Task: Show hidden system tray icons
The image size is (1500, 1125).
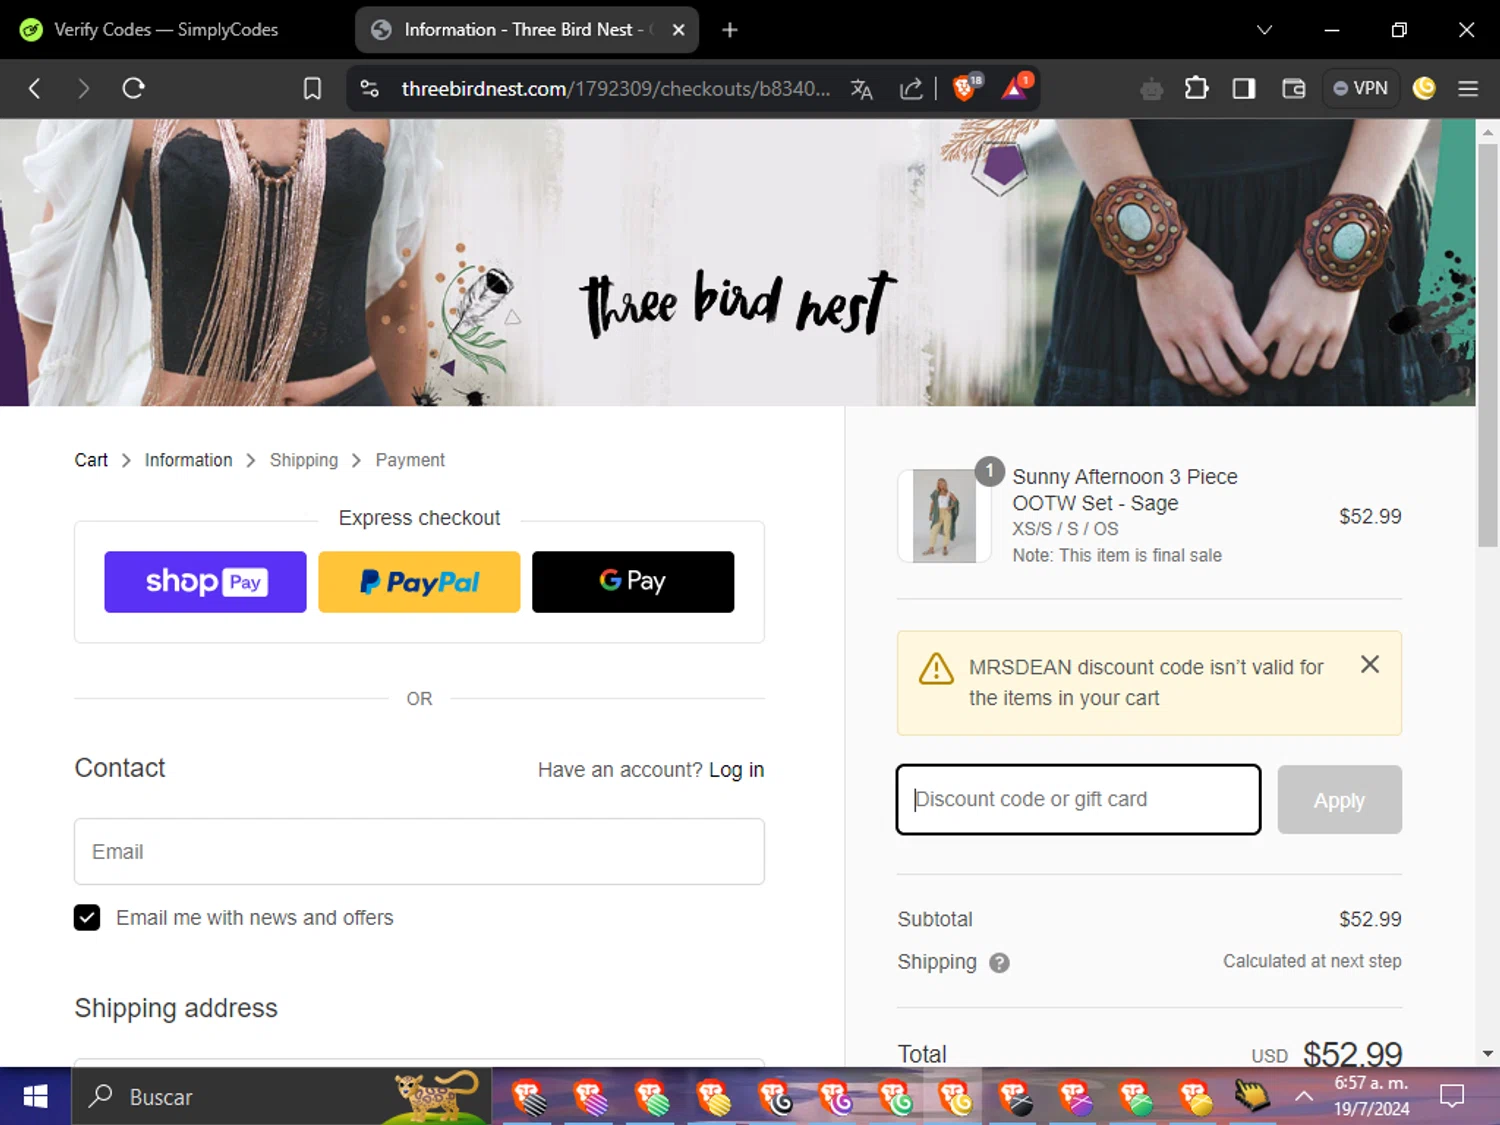Action: point(1304,1097)
